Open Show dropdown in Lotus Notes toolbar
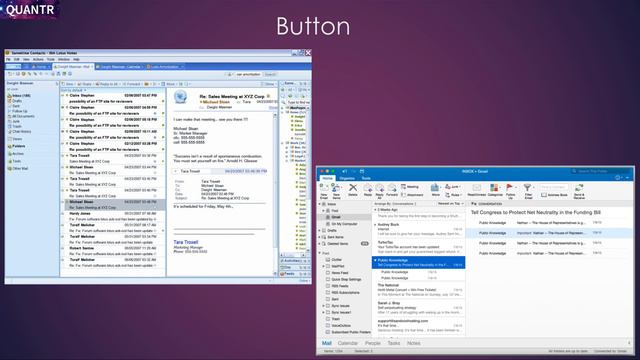Viewport: 640px width, 360px height. pos(269,84)
